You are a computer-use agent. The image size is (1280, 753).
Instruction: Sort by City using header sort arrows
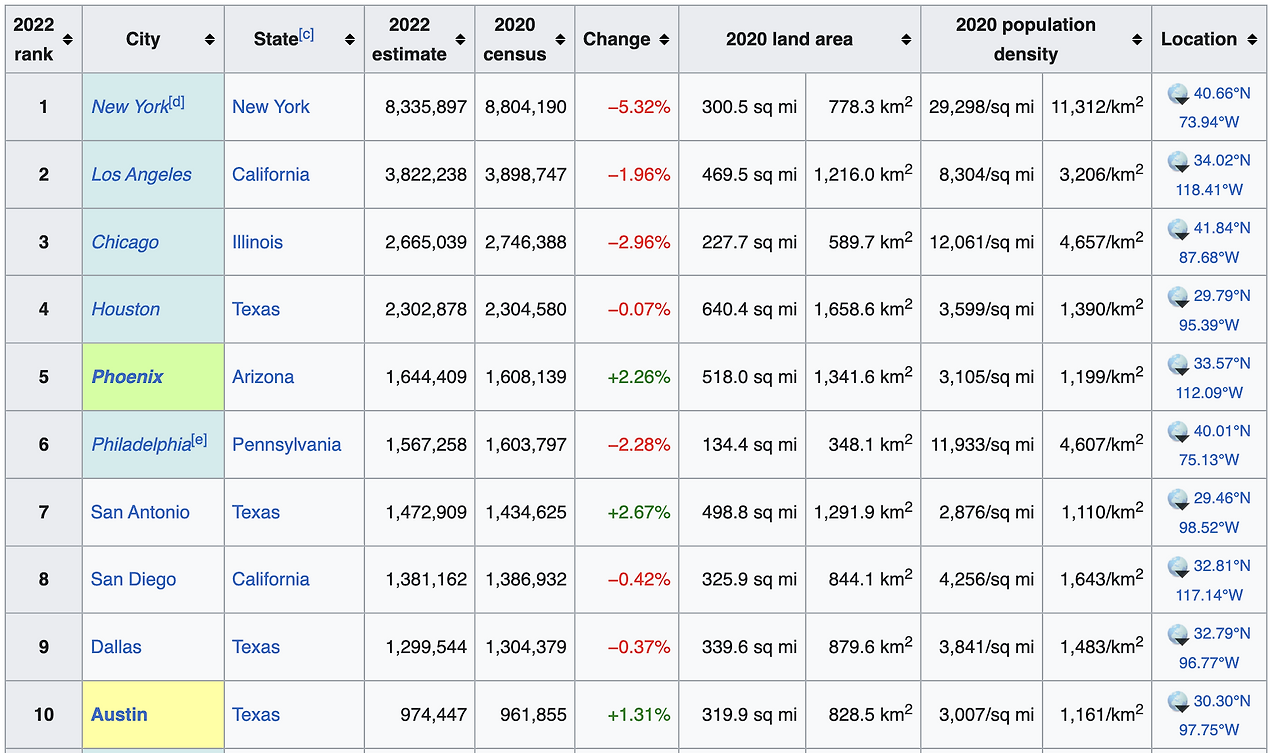pyautogui.click(x=210, y=39)
